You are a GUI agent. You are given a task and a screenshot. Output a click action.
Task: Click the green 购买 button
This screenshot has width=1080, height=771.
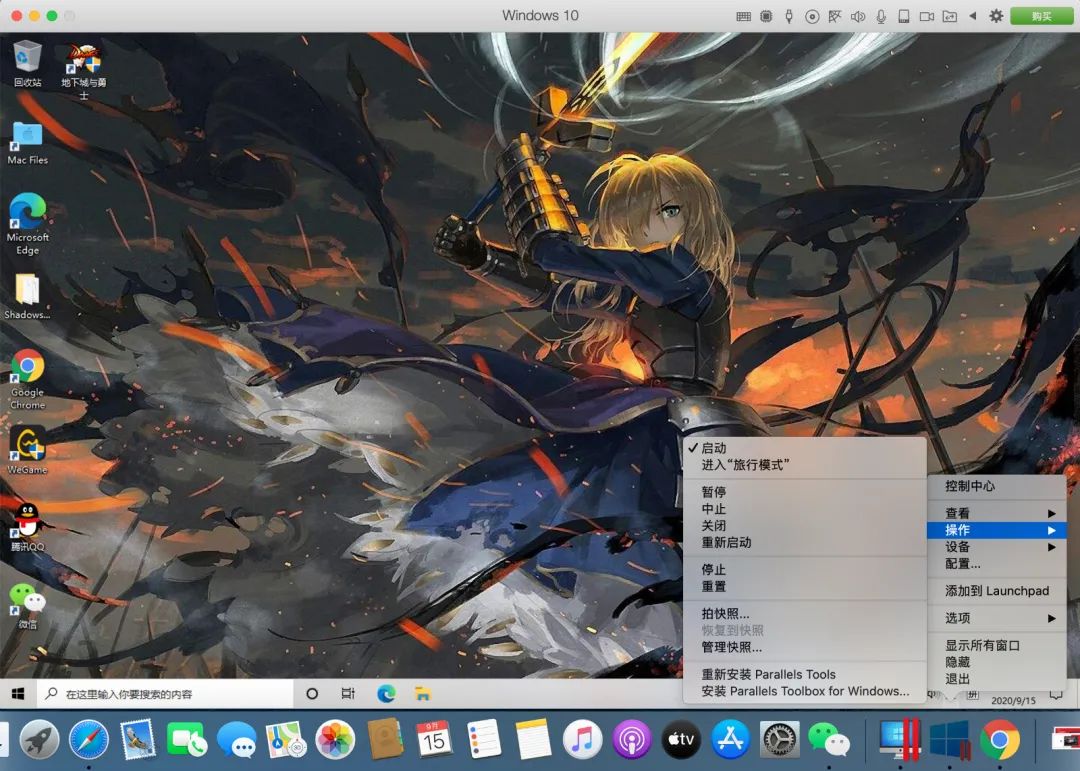pos(1041,16)
